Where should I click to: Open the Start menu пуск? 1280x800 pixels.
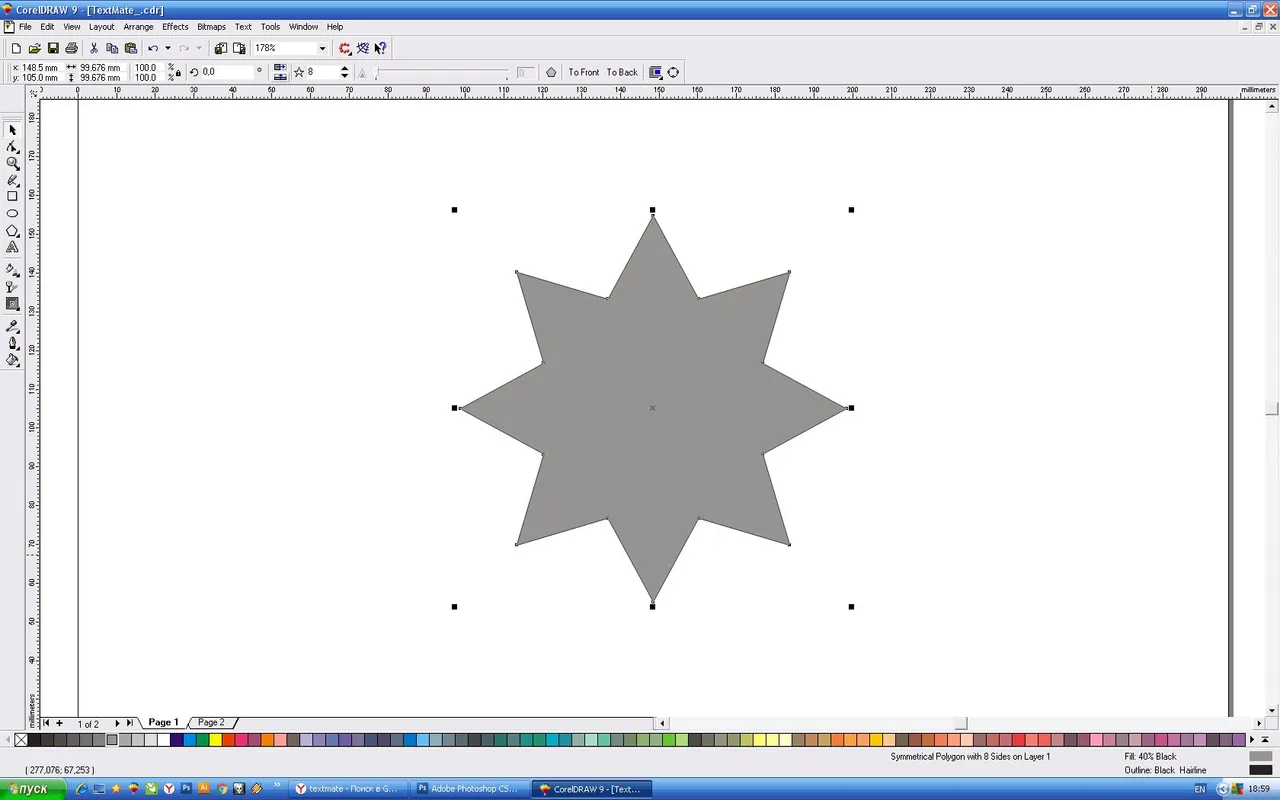coord(33,789)
